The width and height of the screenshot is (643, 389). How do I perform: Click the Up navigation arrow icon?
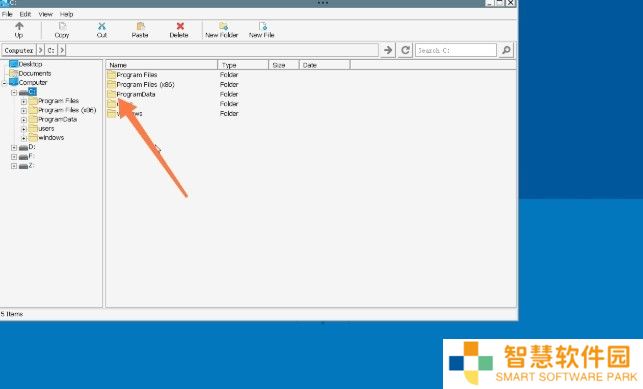(x=19, y=26)
